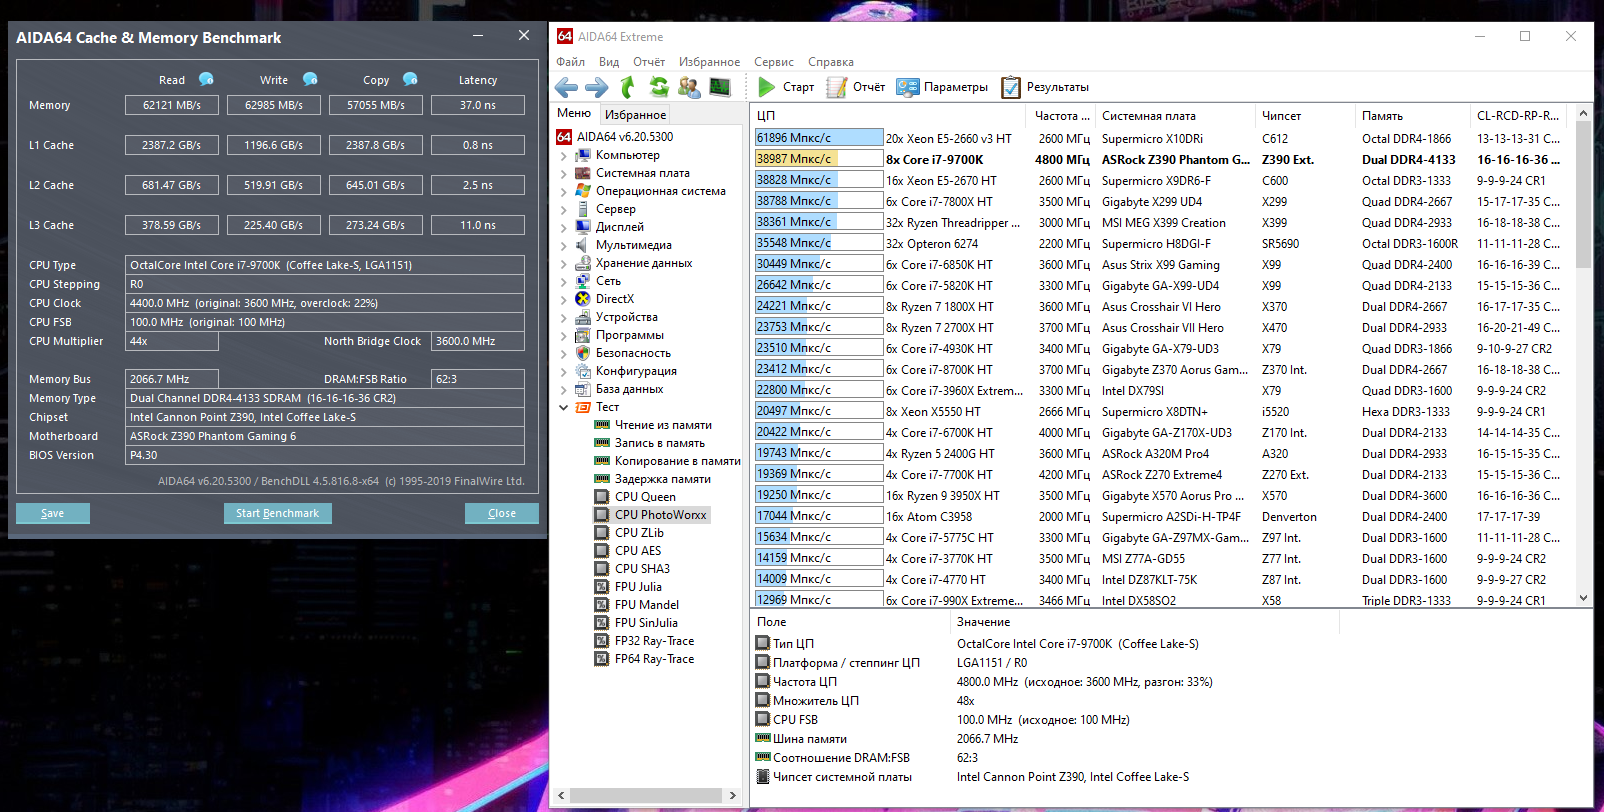Collapse the Тест tree node
The width and height of the screenshot is (1604, 812).
tap(563, 408)
